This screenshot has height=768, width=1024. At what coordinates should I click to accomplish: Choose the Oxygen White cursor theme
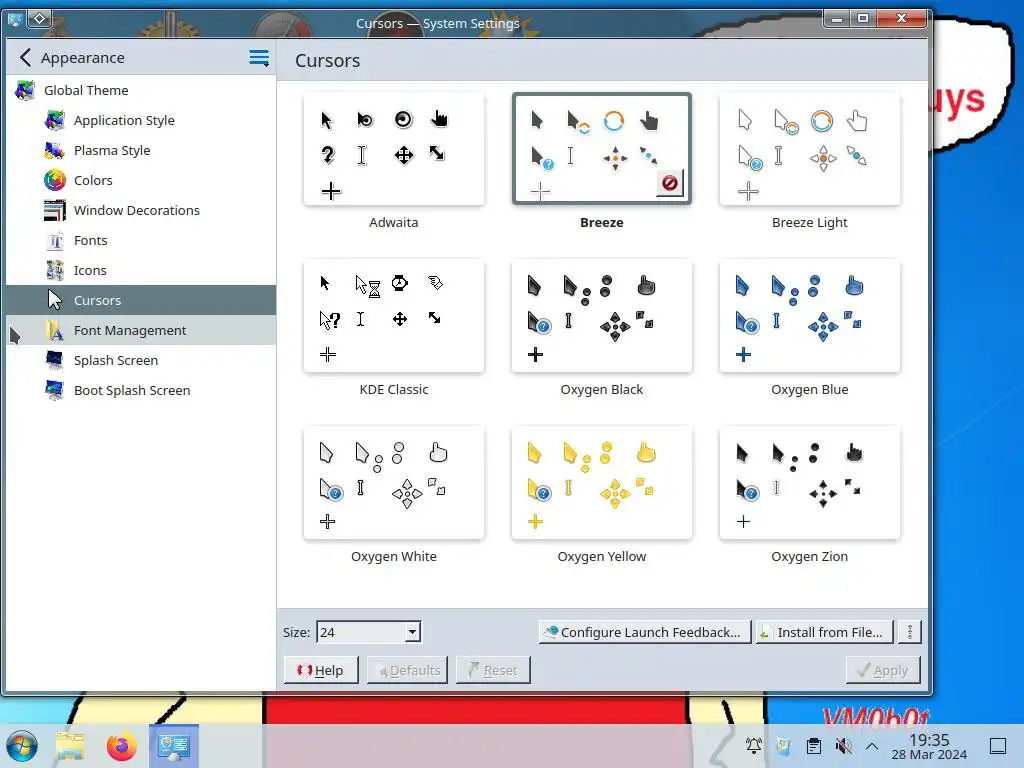(394, 483)
